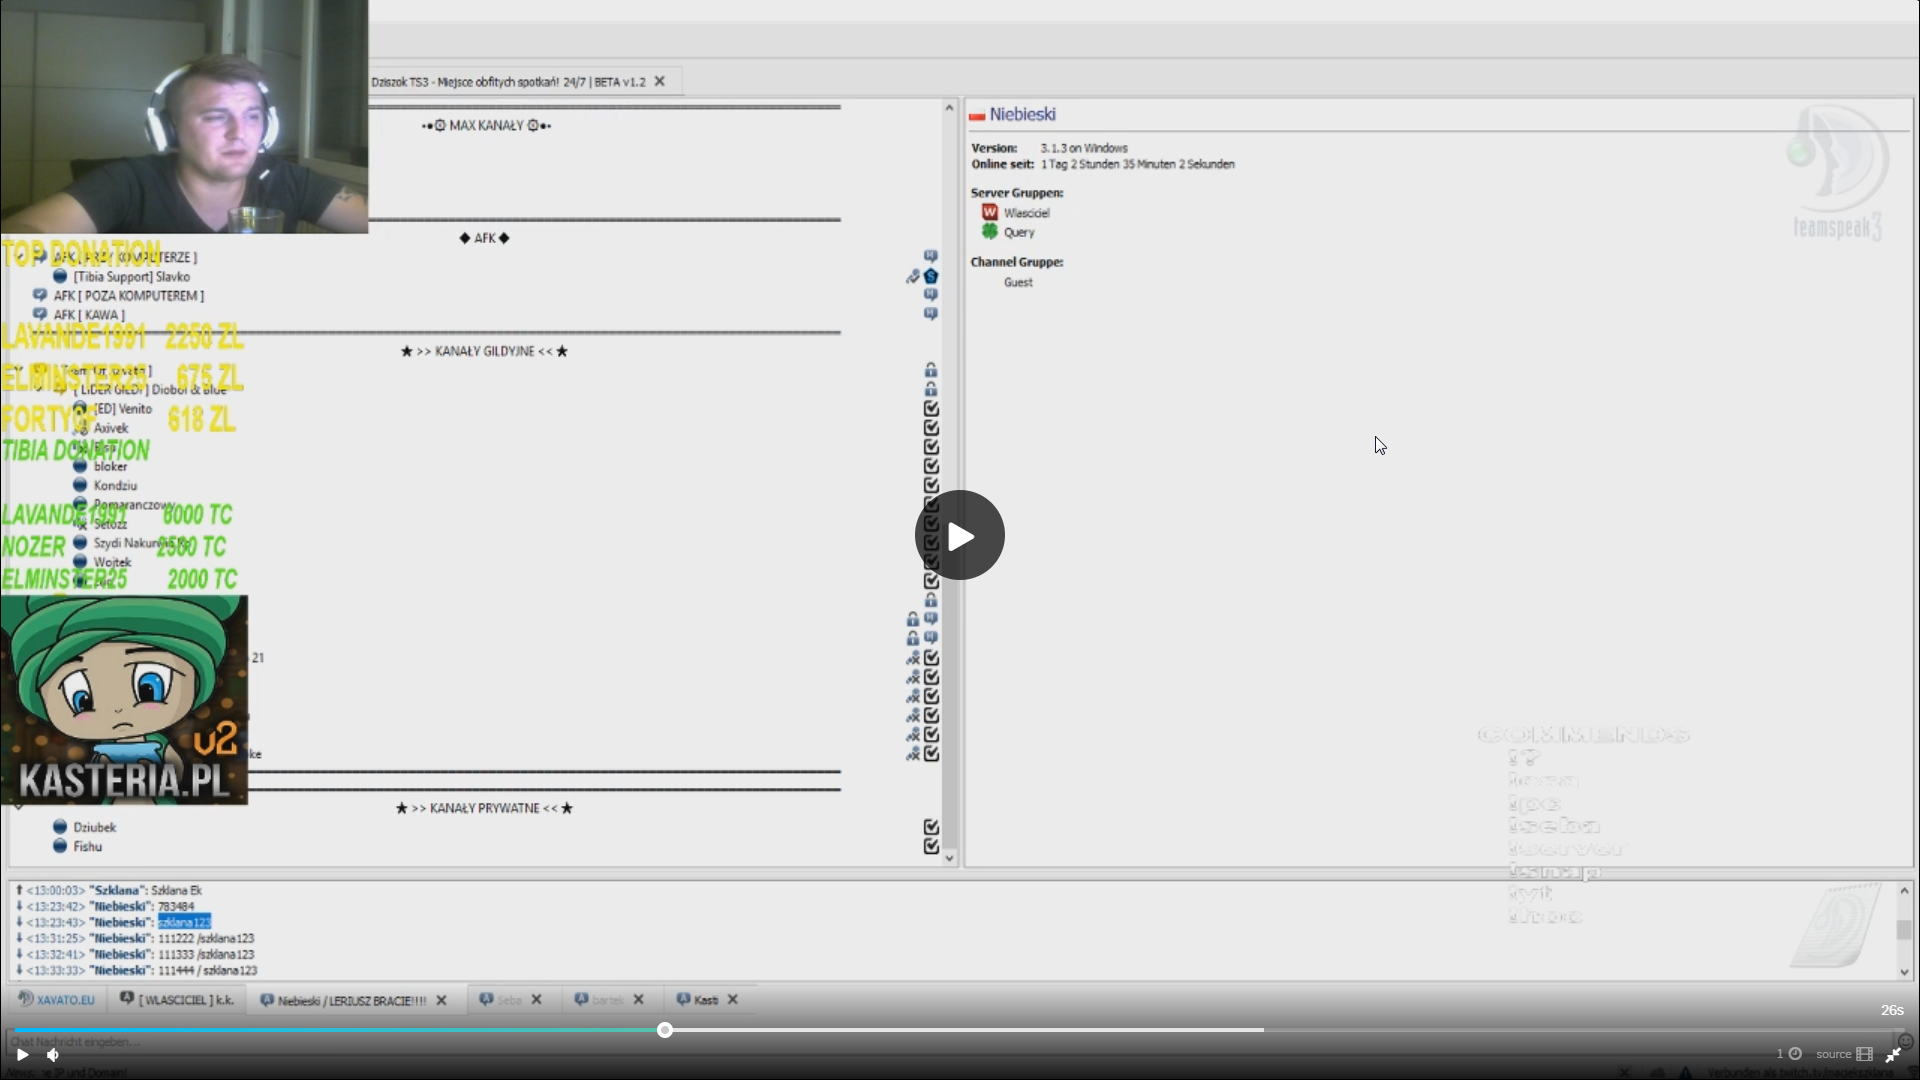Exit fullscreen with the shrink arrows icon
This screenshot has height=1080, width=1920.
[1893, 1054]
